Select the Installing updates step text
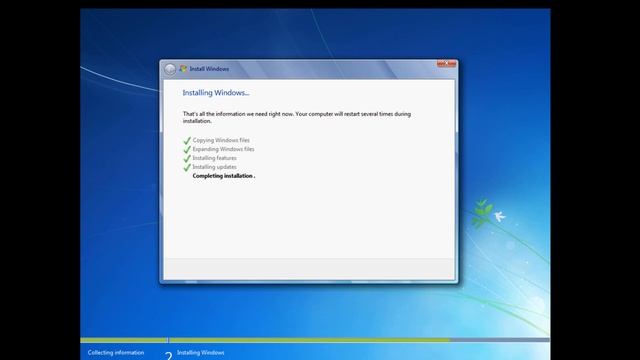Viewport: 640px width, 360px height. pyautogui.click(x=214, y=167)
